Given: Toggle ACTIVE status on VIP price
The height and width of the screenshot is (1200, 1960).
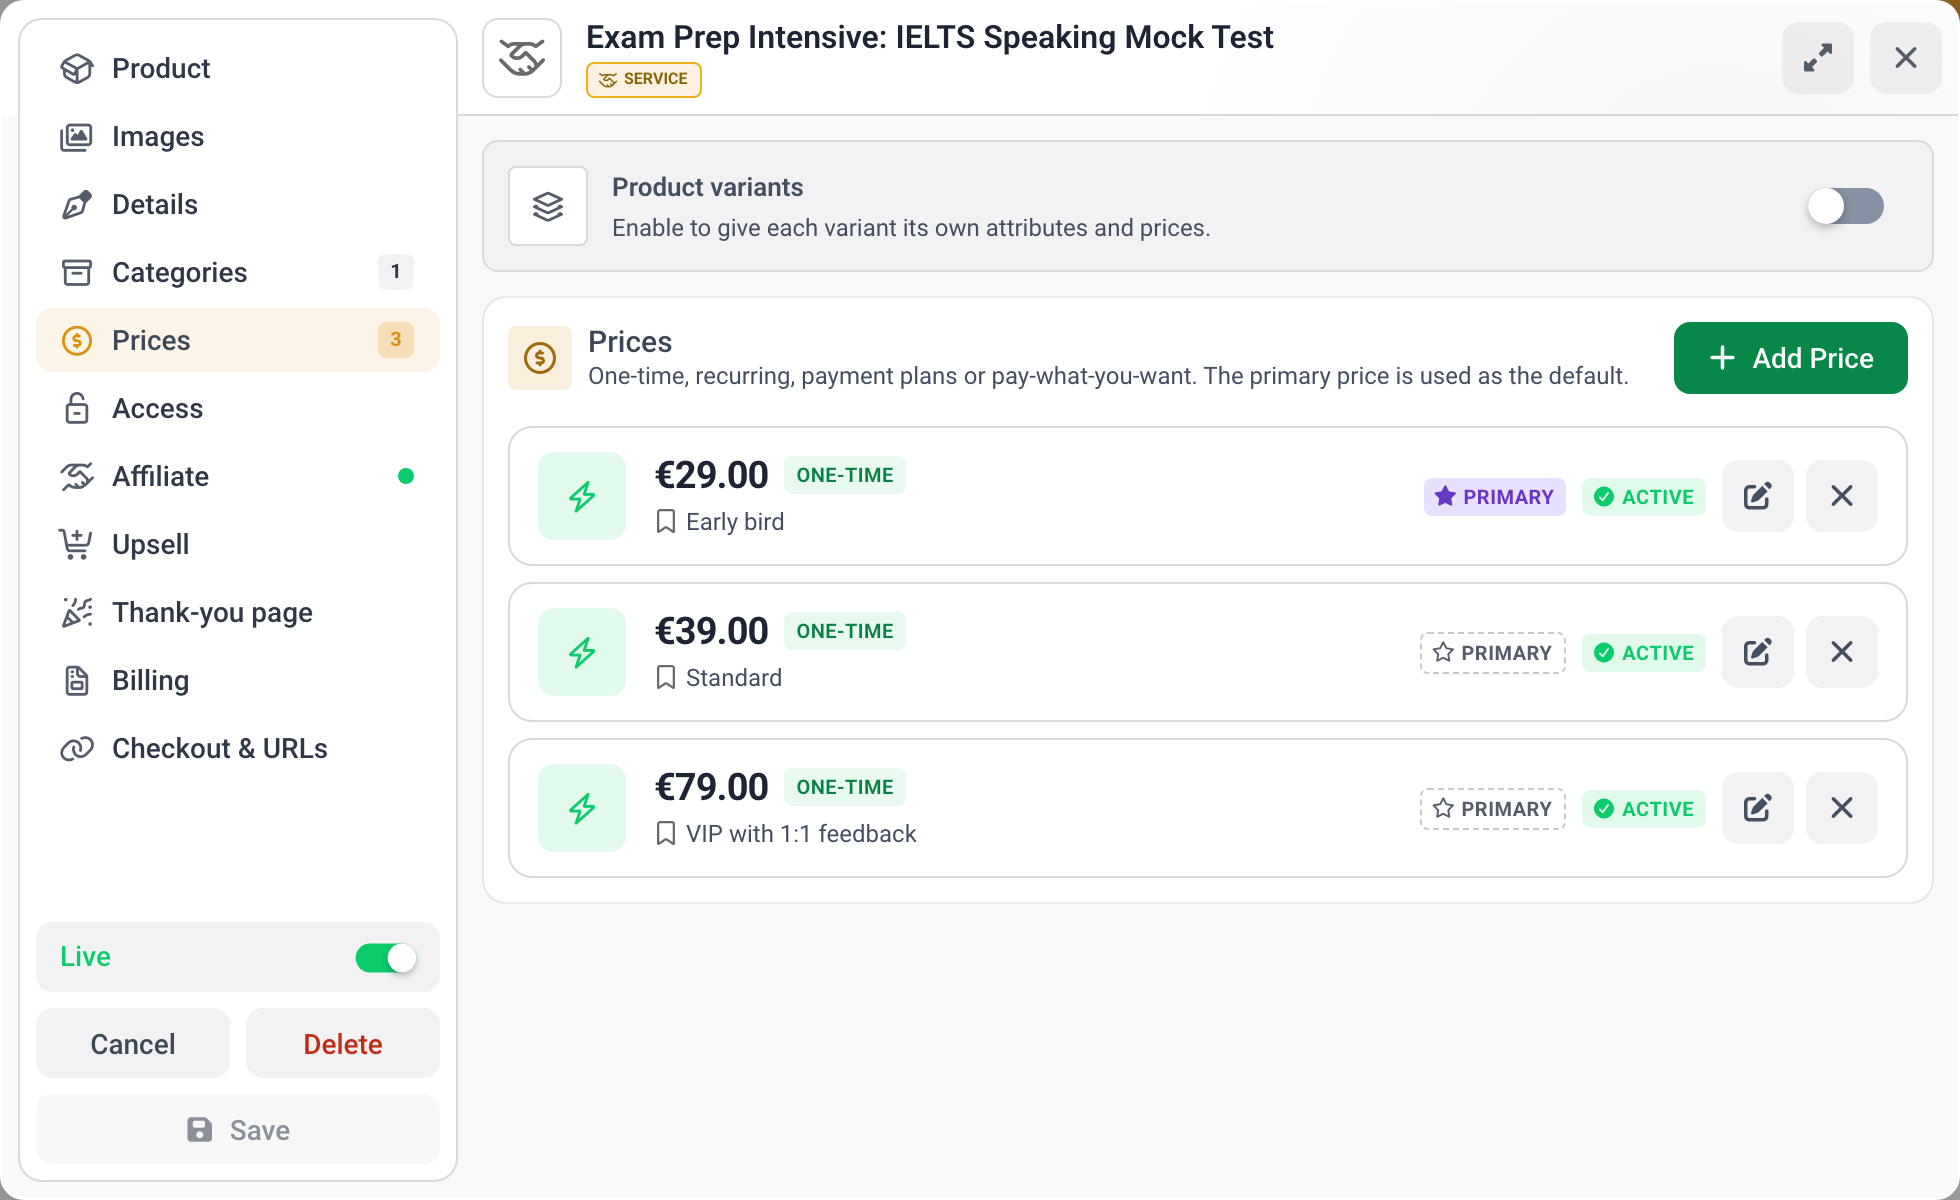Looking at the screenshot, I should tap(1643, 809).
